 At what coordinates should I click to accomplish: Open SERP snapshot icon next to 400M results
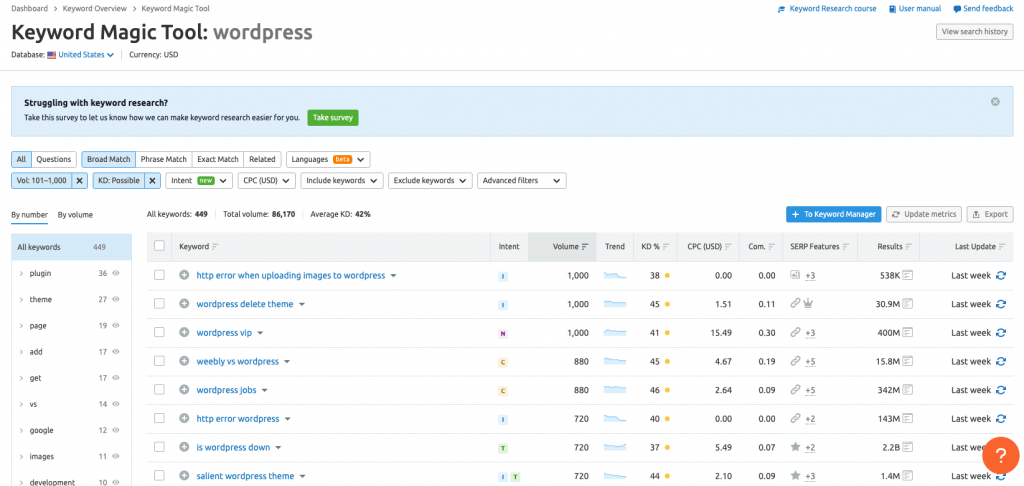click(907, 332)
